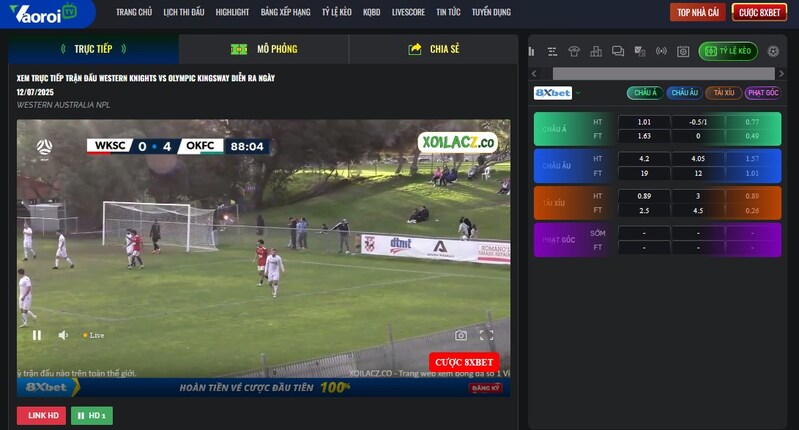Viewport: 799px width, 430px height.
Task: Open HIGHLIGHT menu item
Action: click(x=232, y=12)
